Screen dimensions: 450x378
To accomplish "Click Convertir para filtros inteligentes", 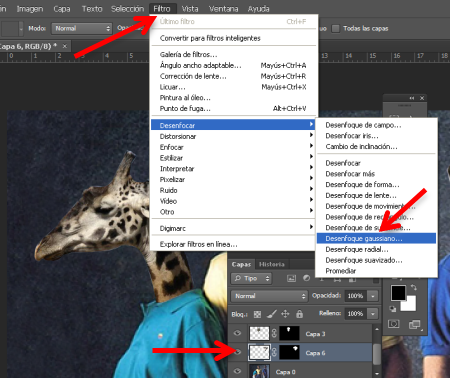I will 234,38.
